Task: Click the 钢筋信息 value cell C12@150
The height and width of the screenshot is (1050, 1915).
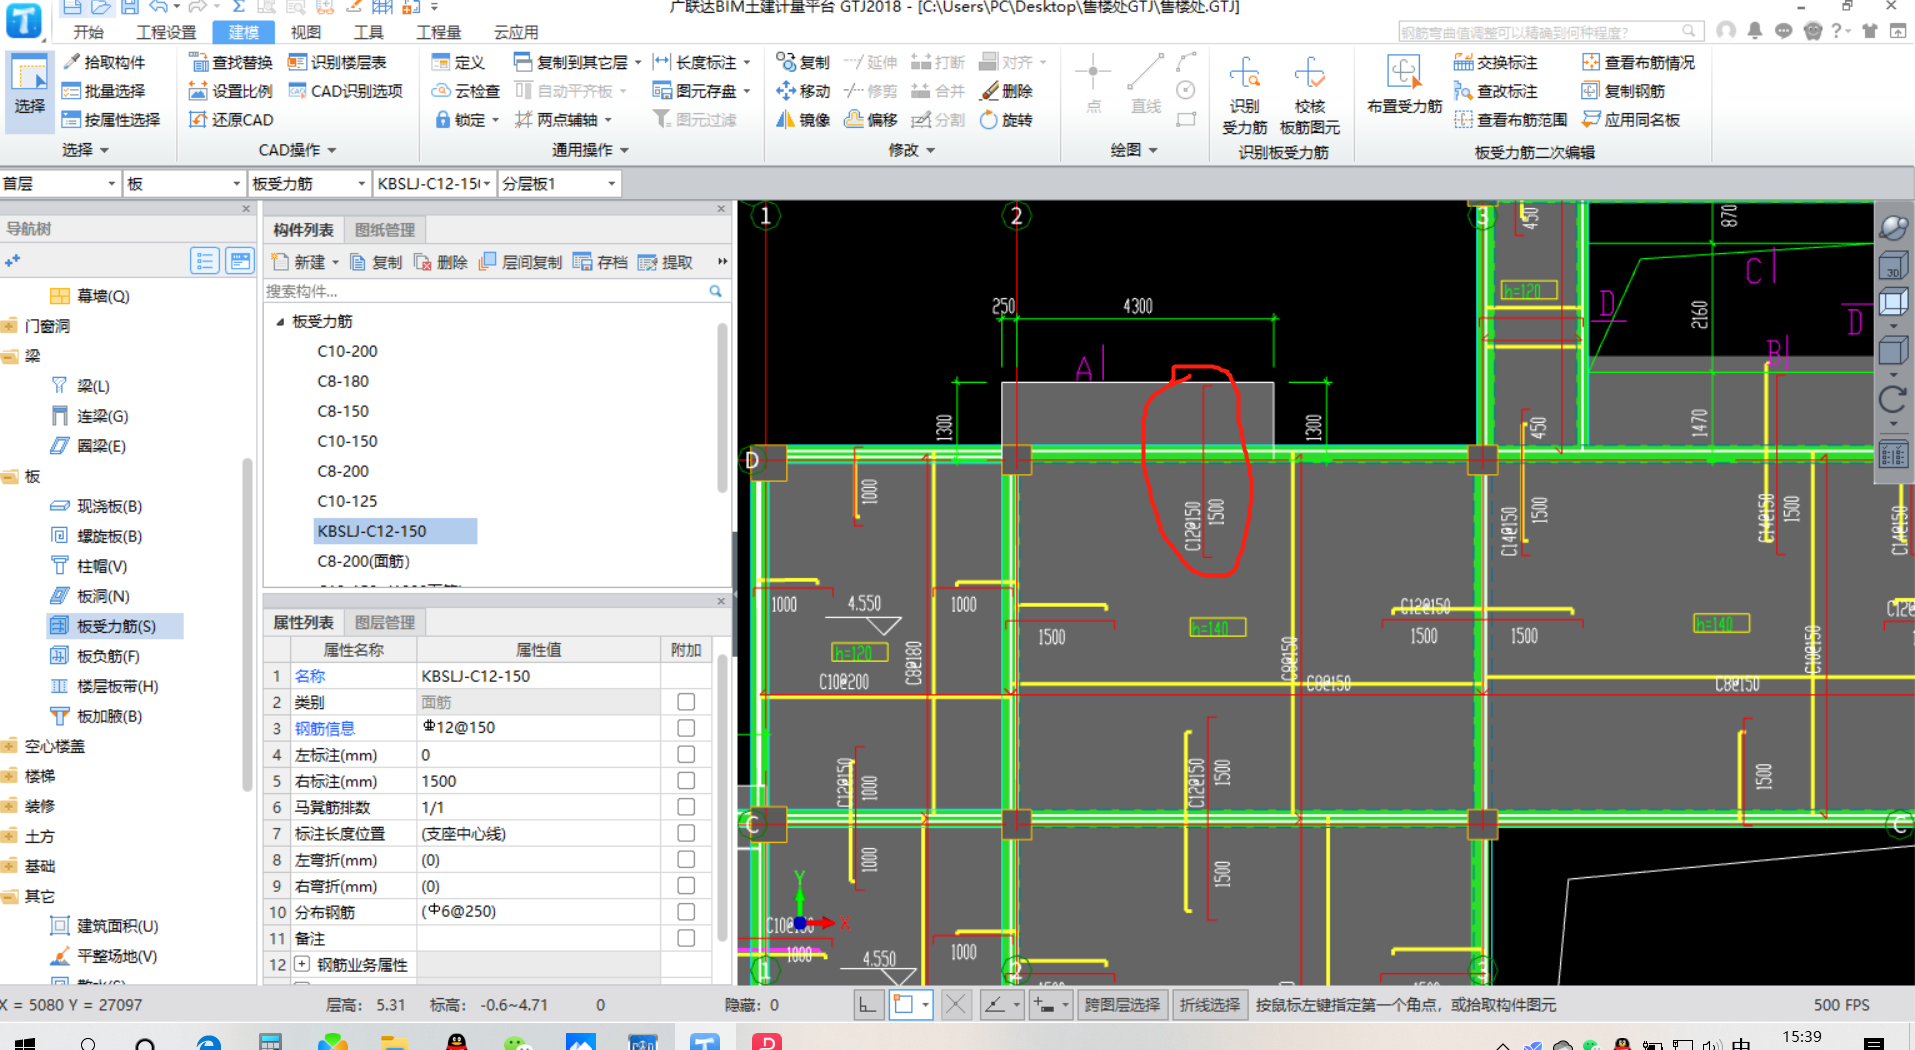Action: (x=538, y=728)
